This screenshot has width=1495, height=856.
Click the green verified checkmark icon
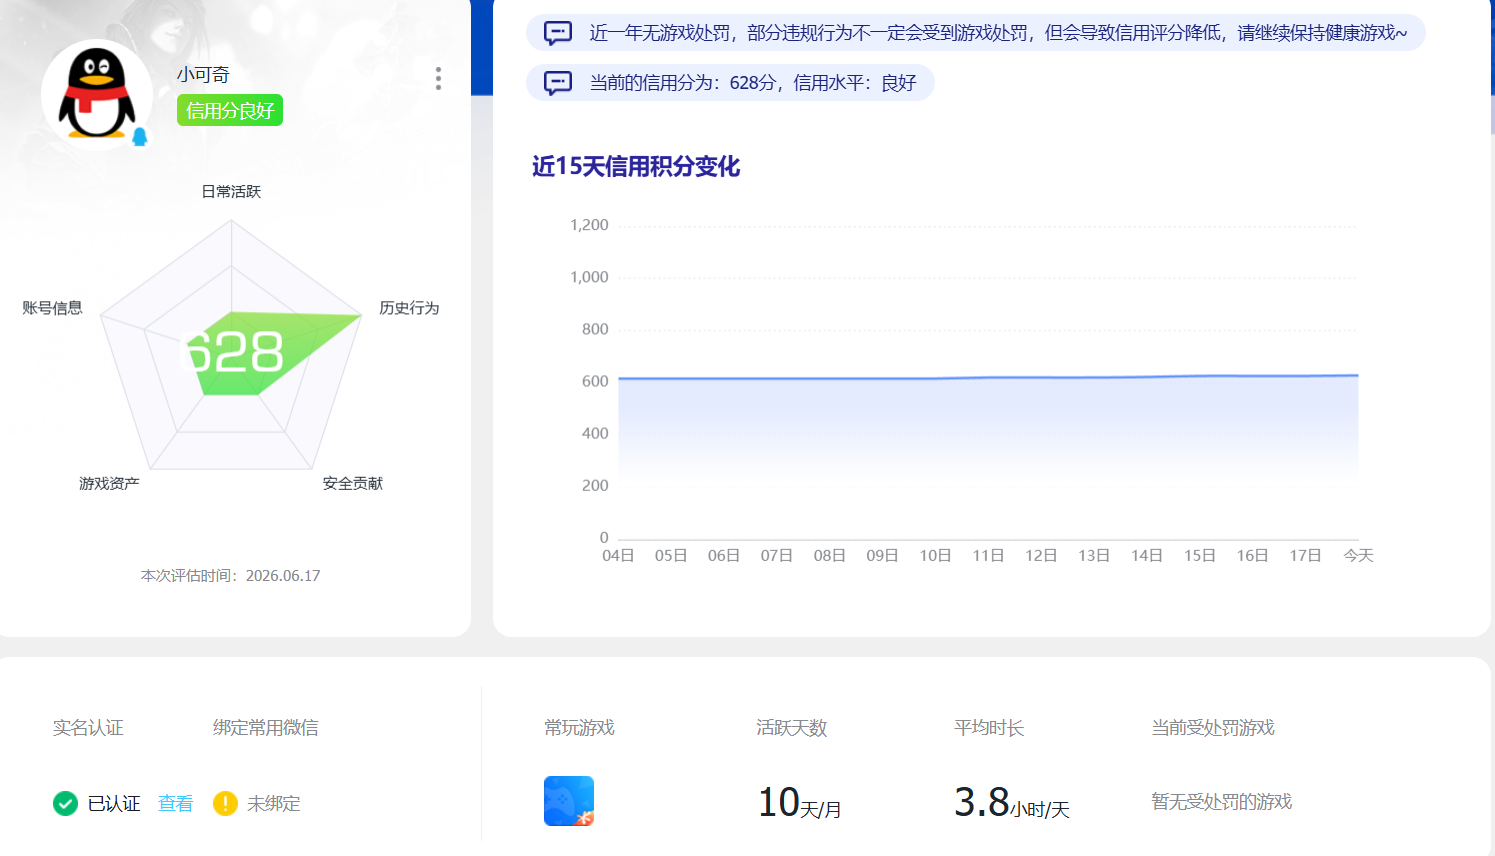(65, 803)
